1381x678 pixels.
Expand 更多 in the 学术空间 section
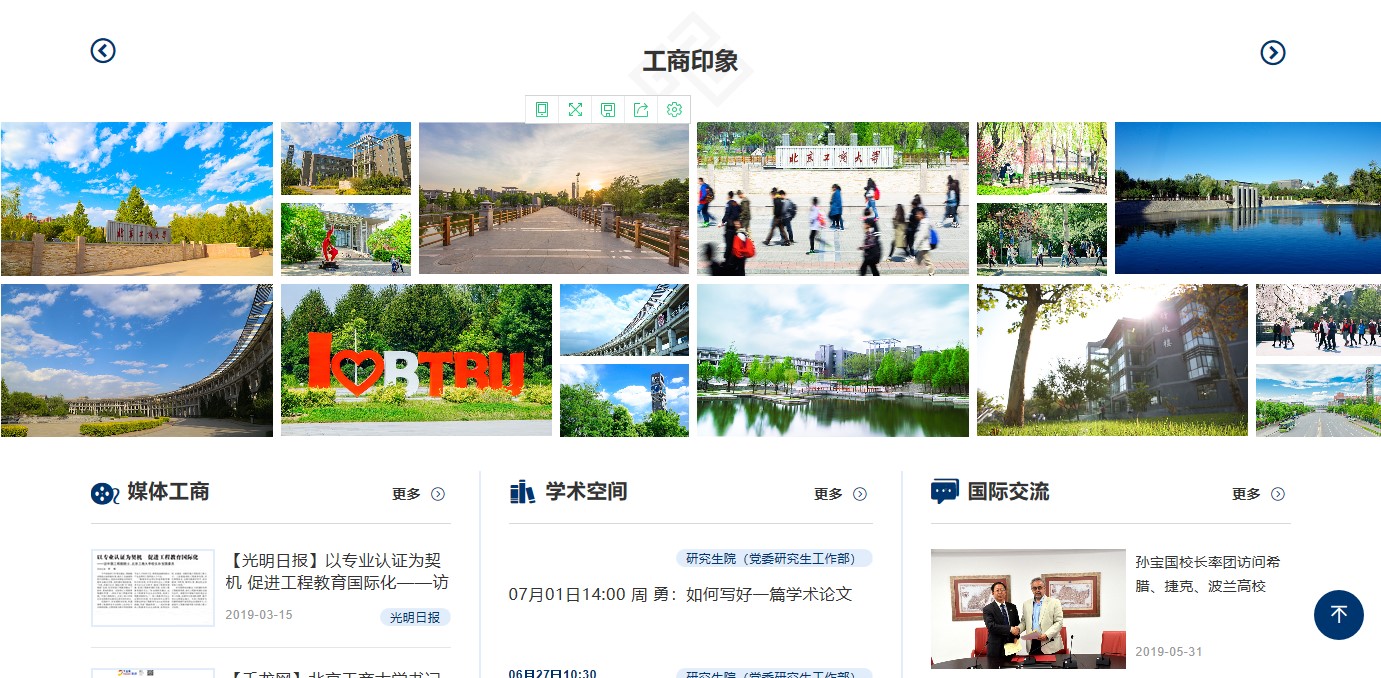pos(840,494)
